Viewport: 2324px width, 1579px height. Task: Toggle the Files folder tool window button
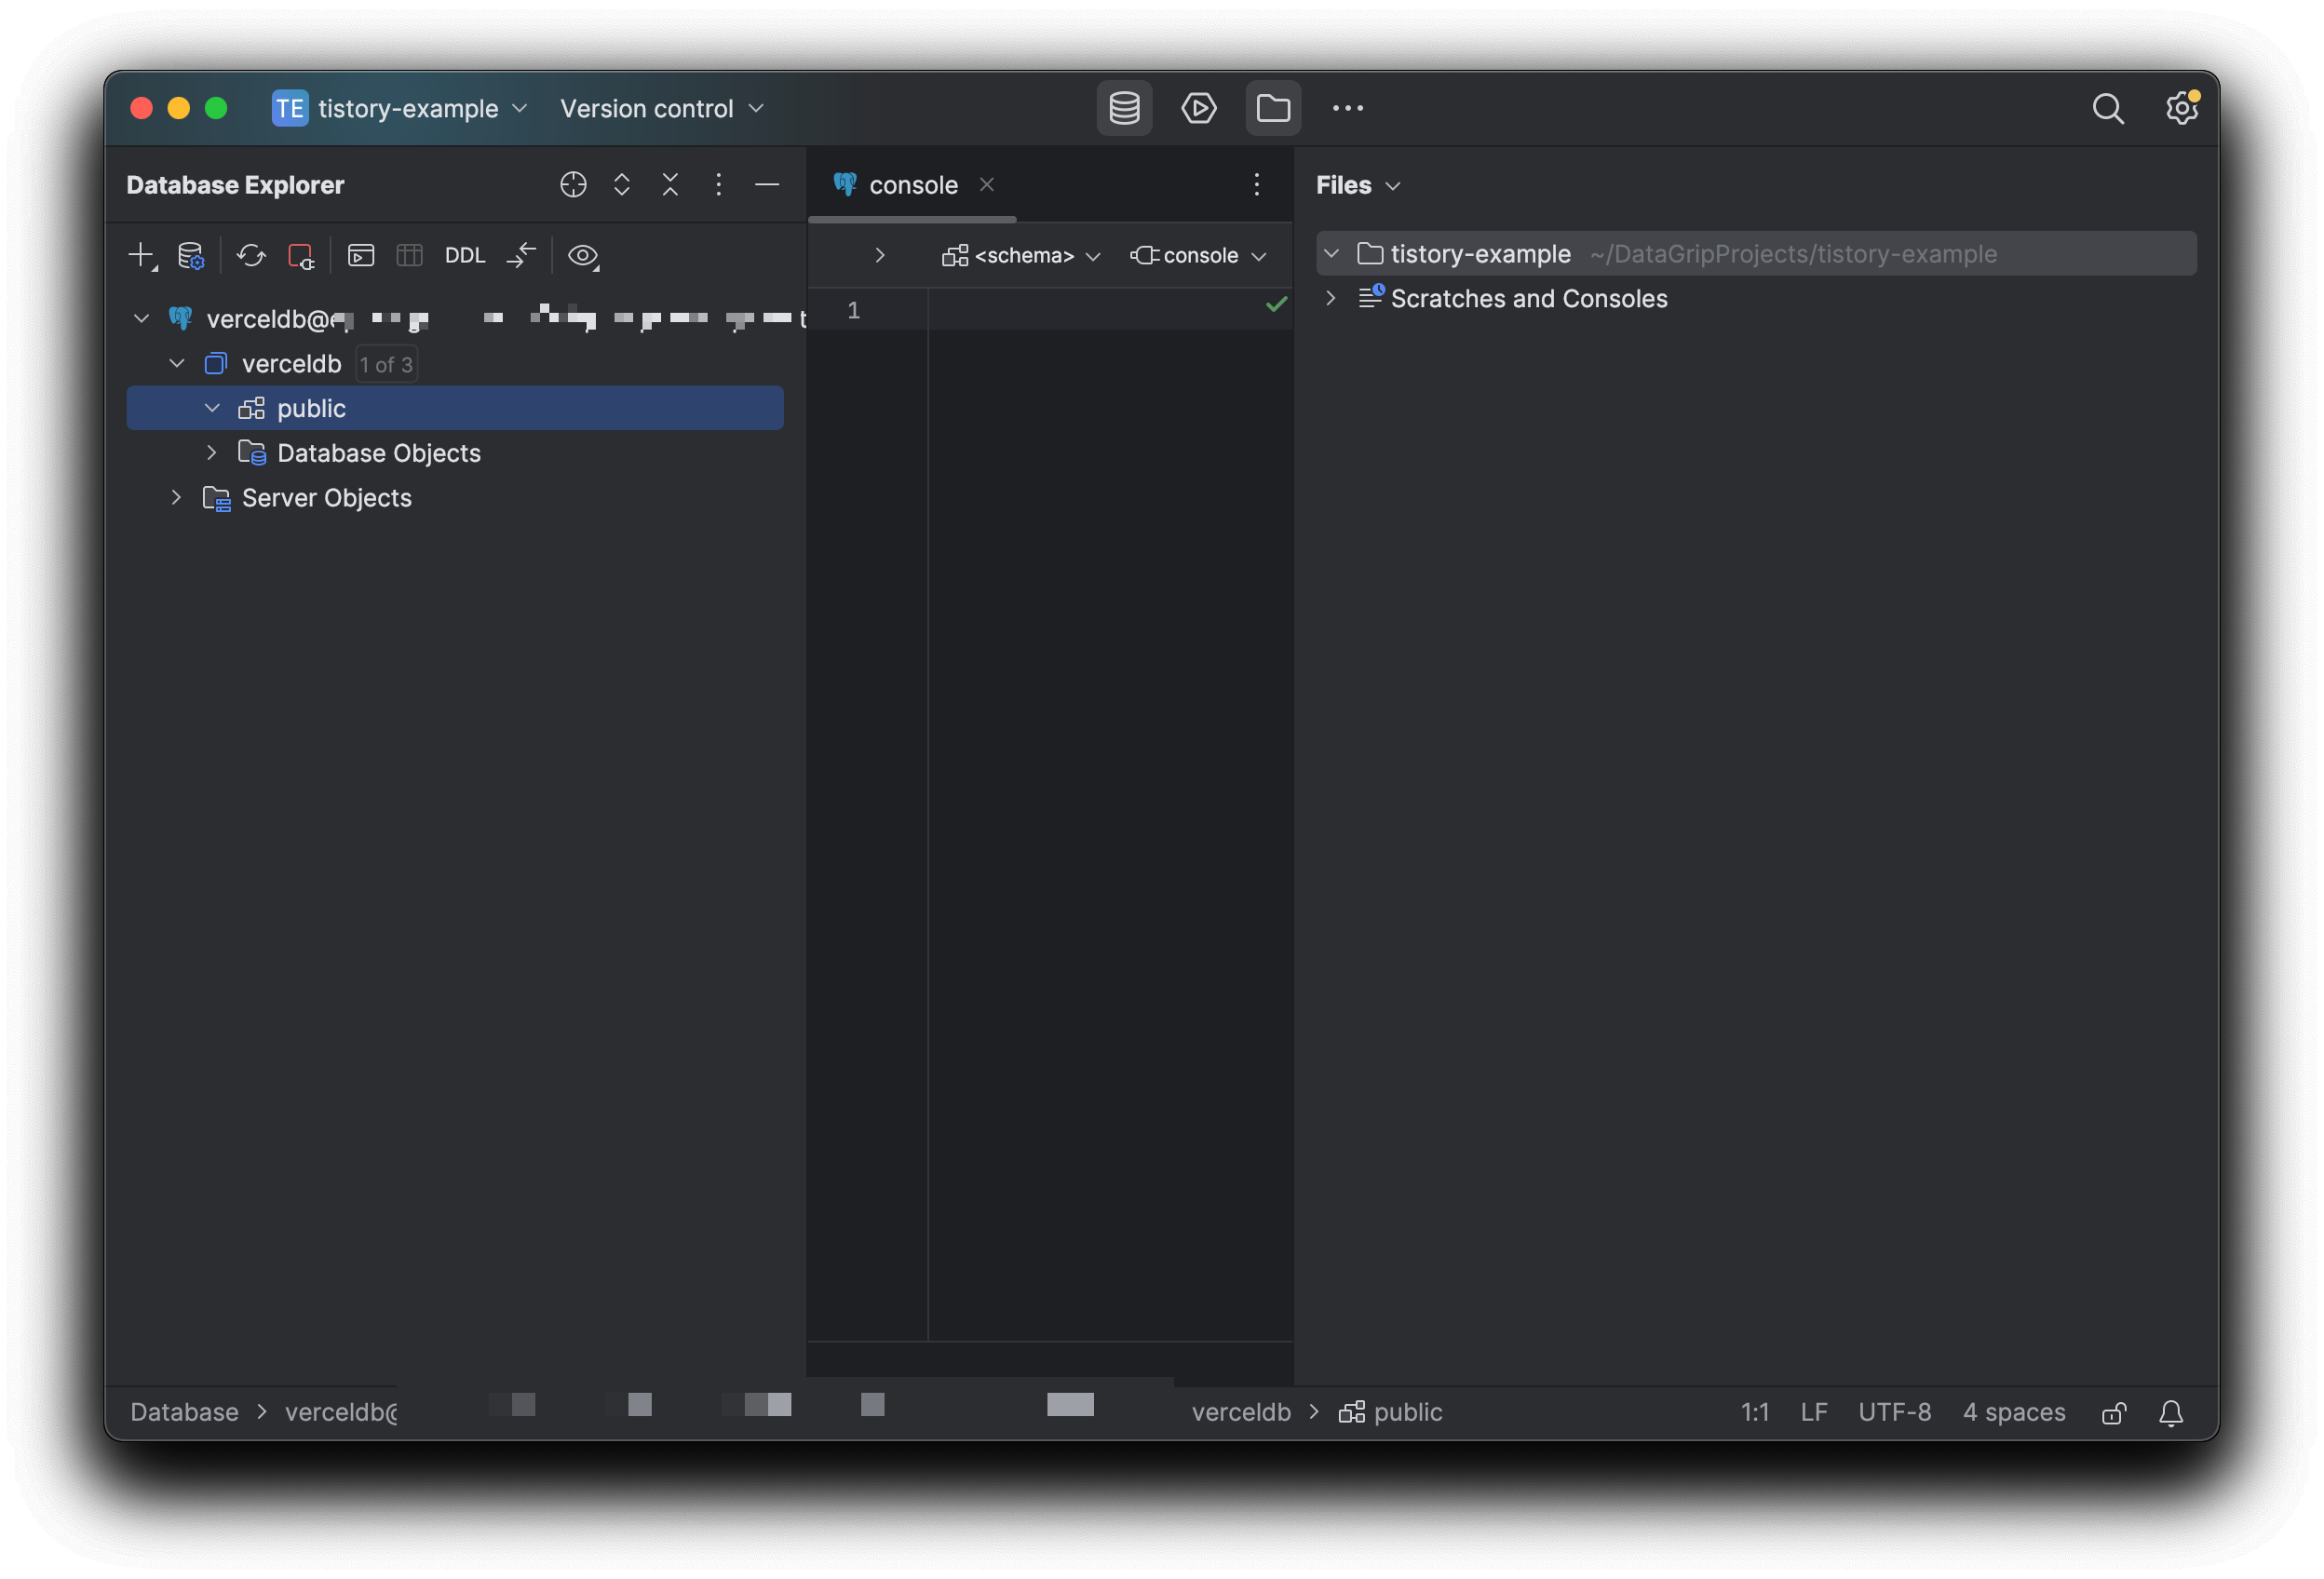[x=1272, y=108]
